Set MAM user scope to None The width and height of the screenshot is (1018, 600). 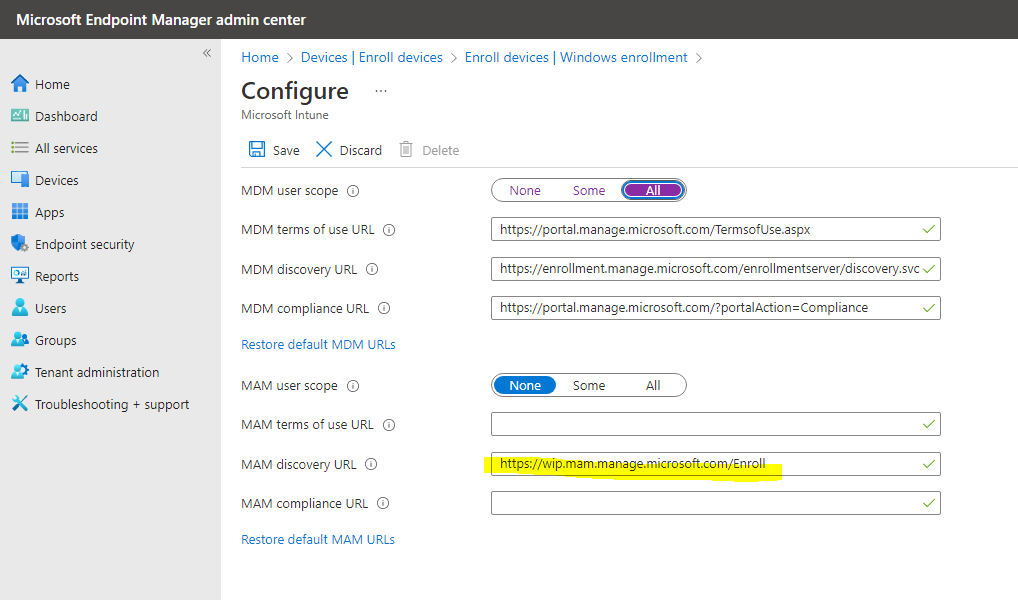coord(525,385)
